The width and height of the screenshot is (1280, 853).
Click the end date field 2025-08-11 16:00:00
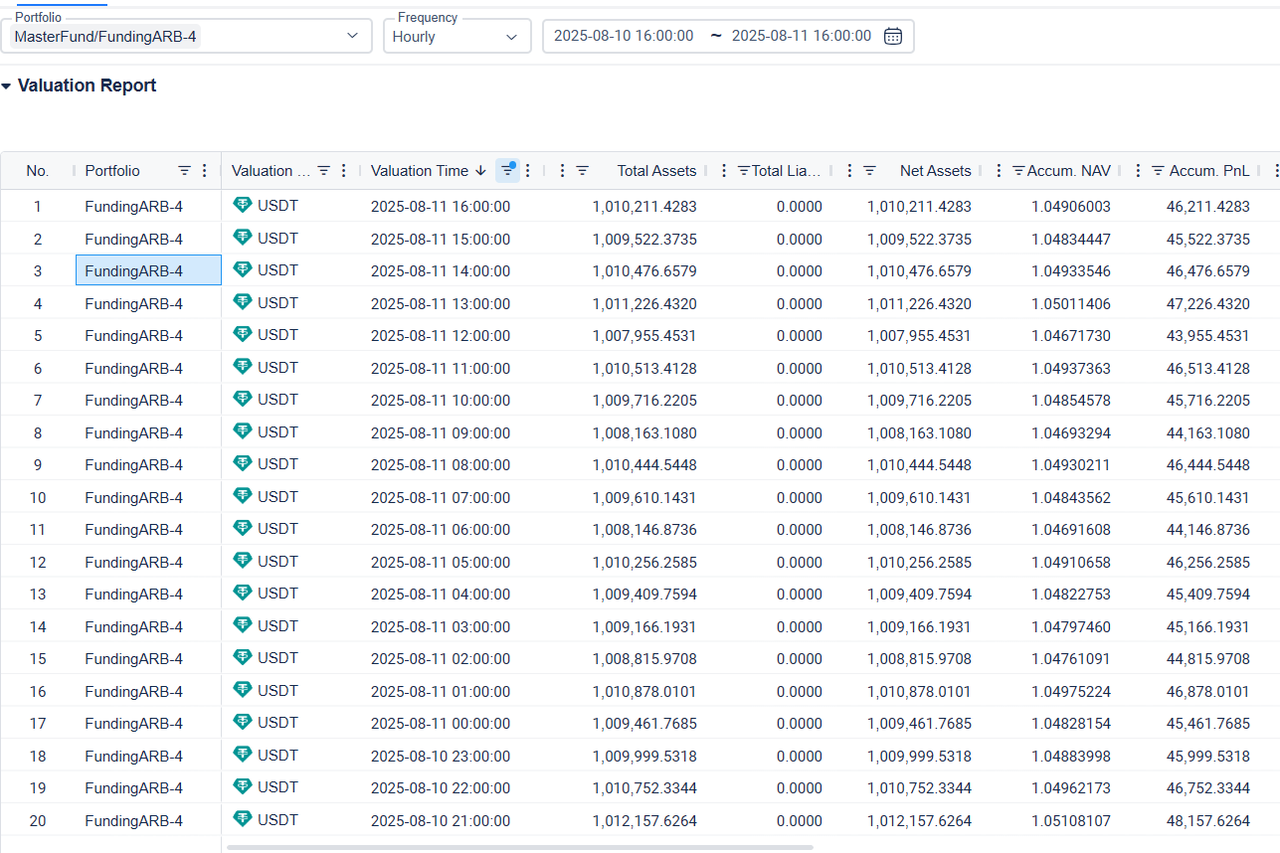(x=801, y=36)
